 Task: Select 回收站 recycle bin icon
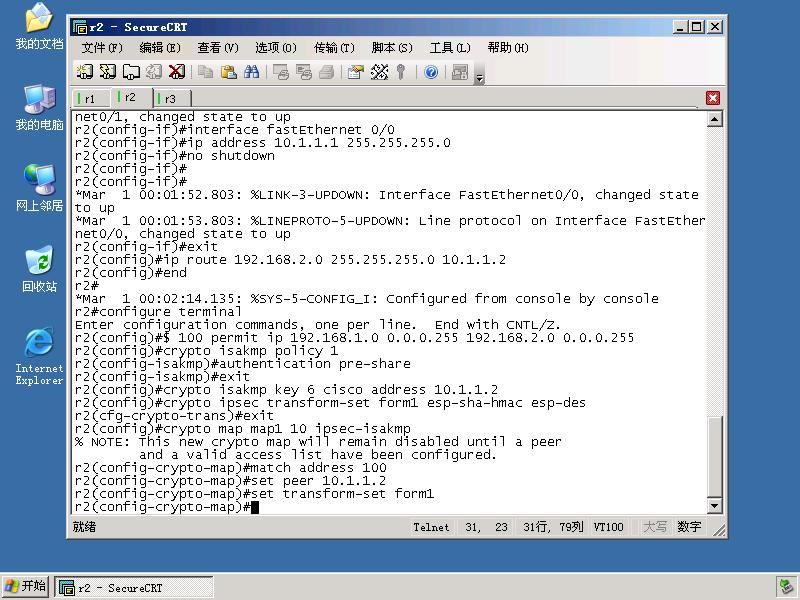pyautogui.click(x=39, y=269)
